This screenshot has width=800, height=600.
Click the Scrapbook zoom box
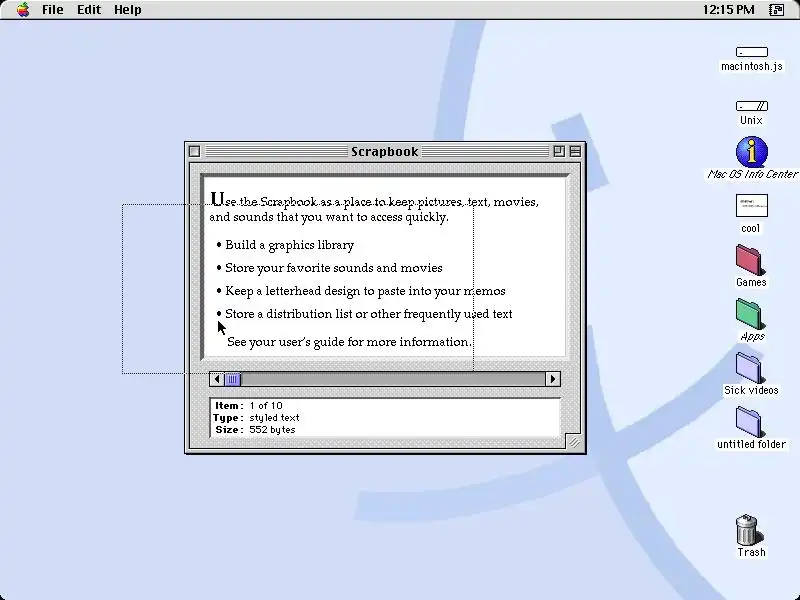pos(559,151)
